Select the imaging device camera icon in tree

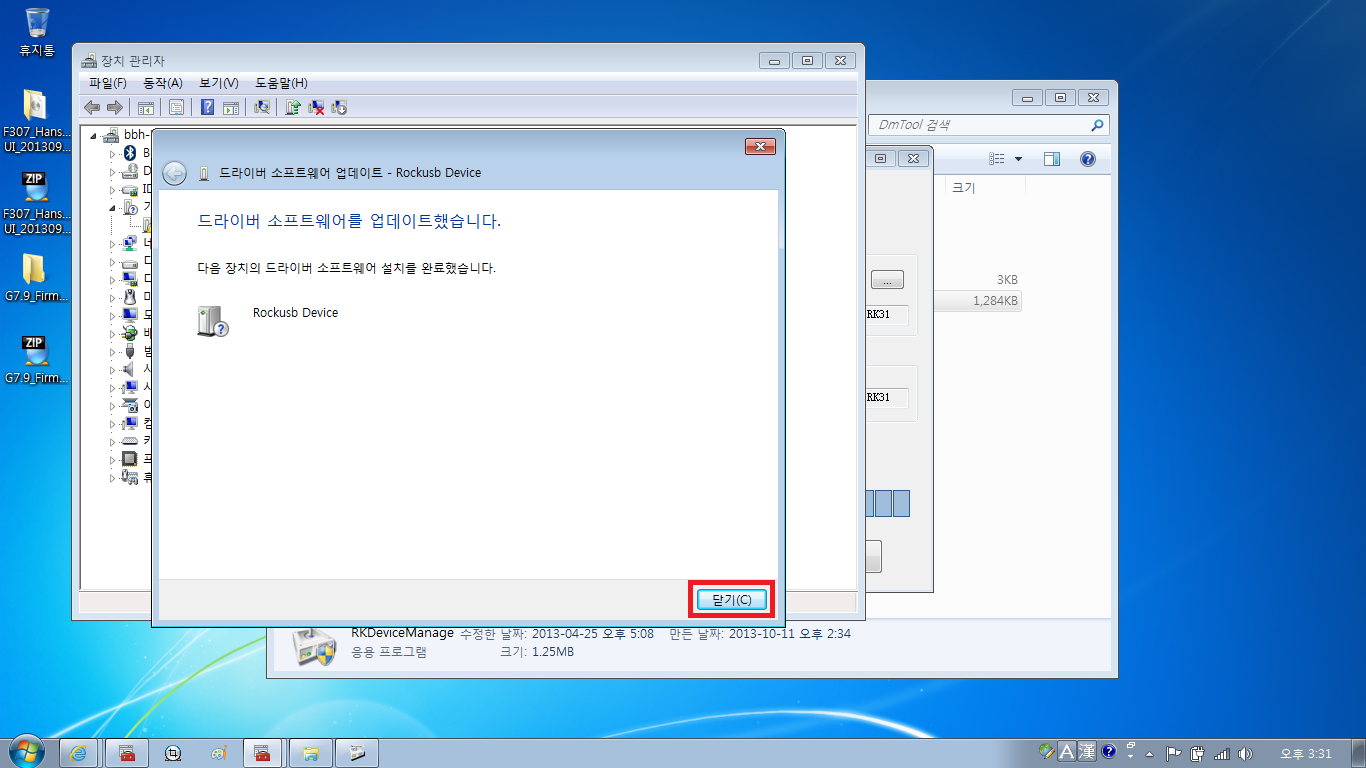tap(129, 405)
